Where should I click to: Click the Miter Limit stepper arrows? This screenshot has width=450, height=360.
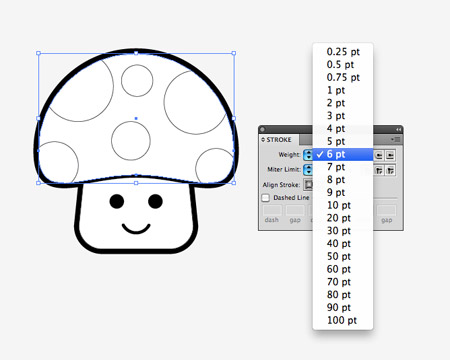[x=308, y=170]
